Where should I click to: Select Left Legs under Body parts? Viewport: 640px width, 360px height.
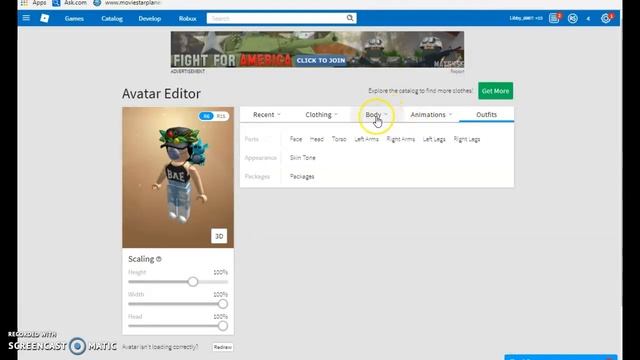(x=434, y=139)
